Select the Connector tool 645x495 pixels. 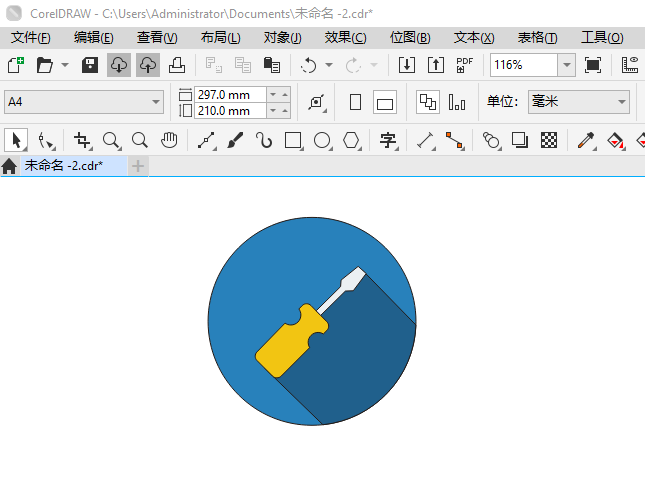[455, 141]
